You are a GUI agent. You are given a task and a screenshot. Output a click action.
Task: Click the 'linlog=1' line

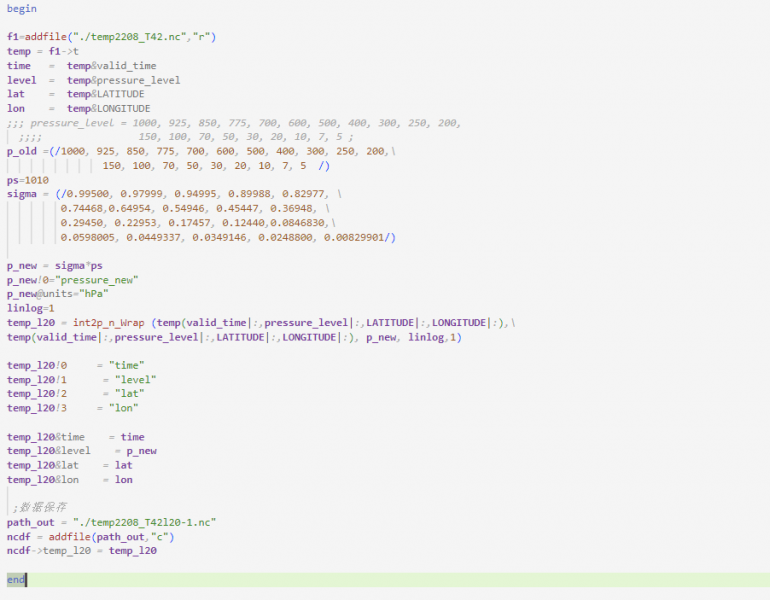pos(31,308)
